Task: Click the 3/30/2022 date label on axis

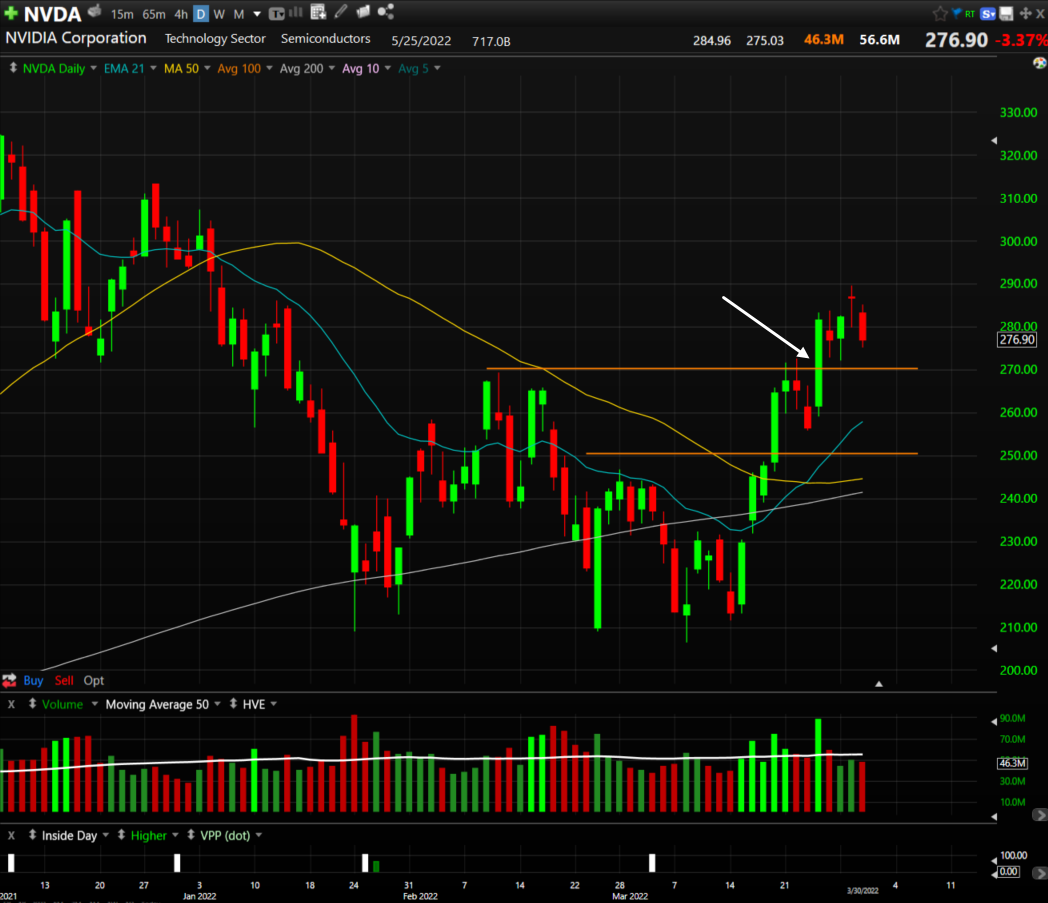Action: (862, 890)
